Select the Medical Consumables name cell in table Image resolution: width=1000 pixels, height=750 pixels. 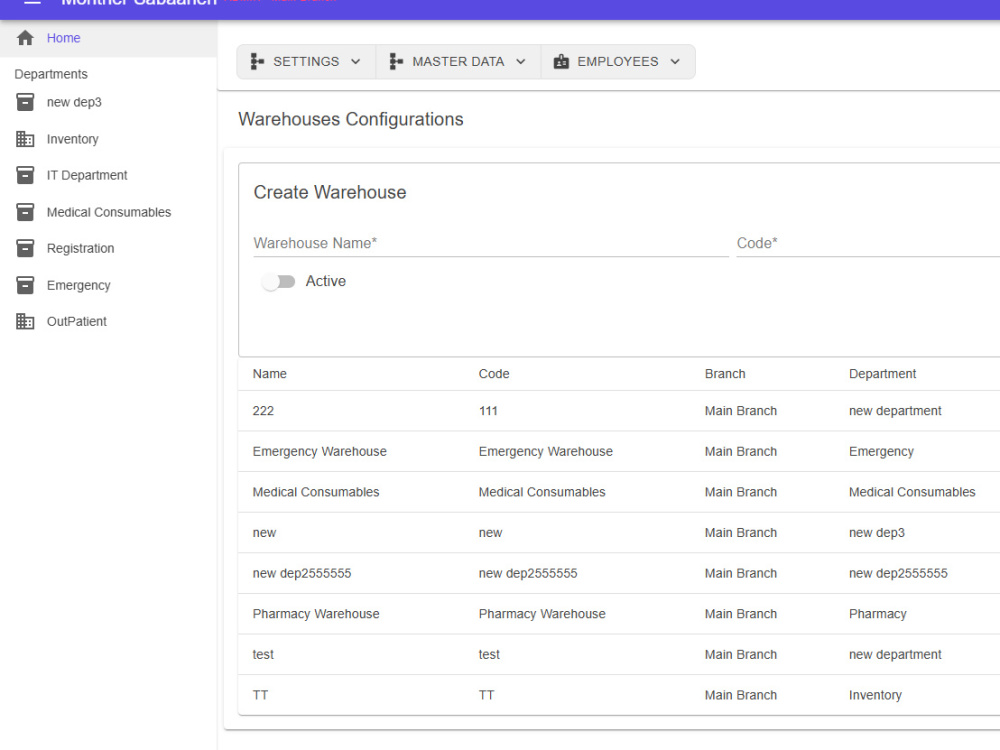coord(316,492)
